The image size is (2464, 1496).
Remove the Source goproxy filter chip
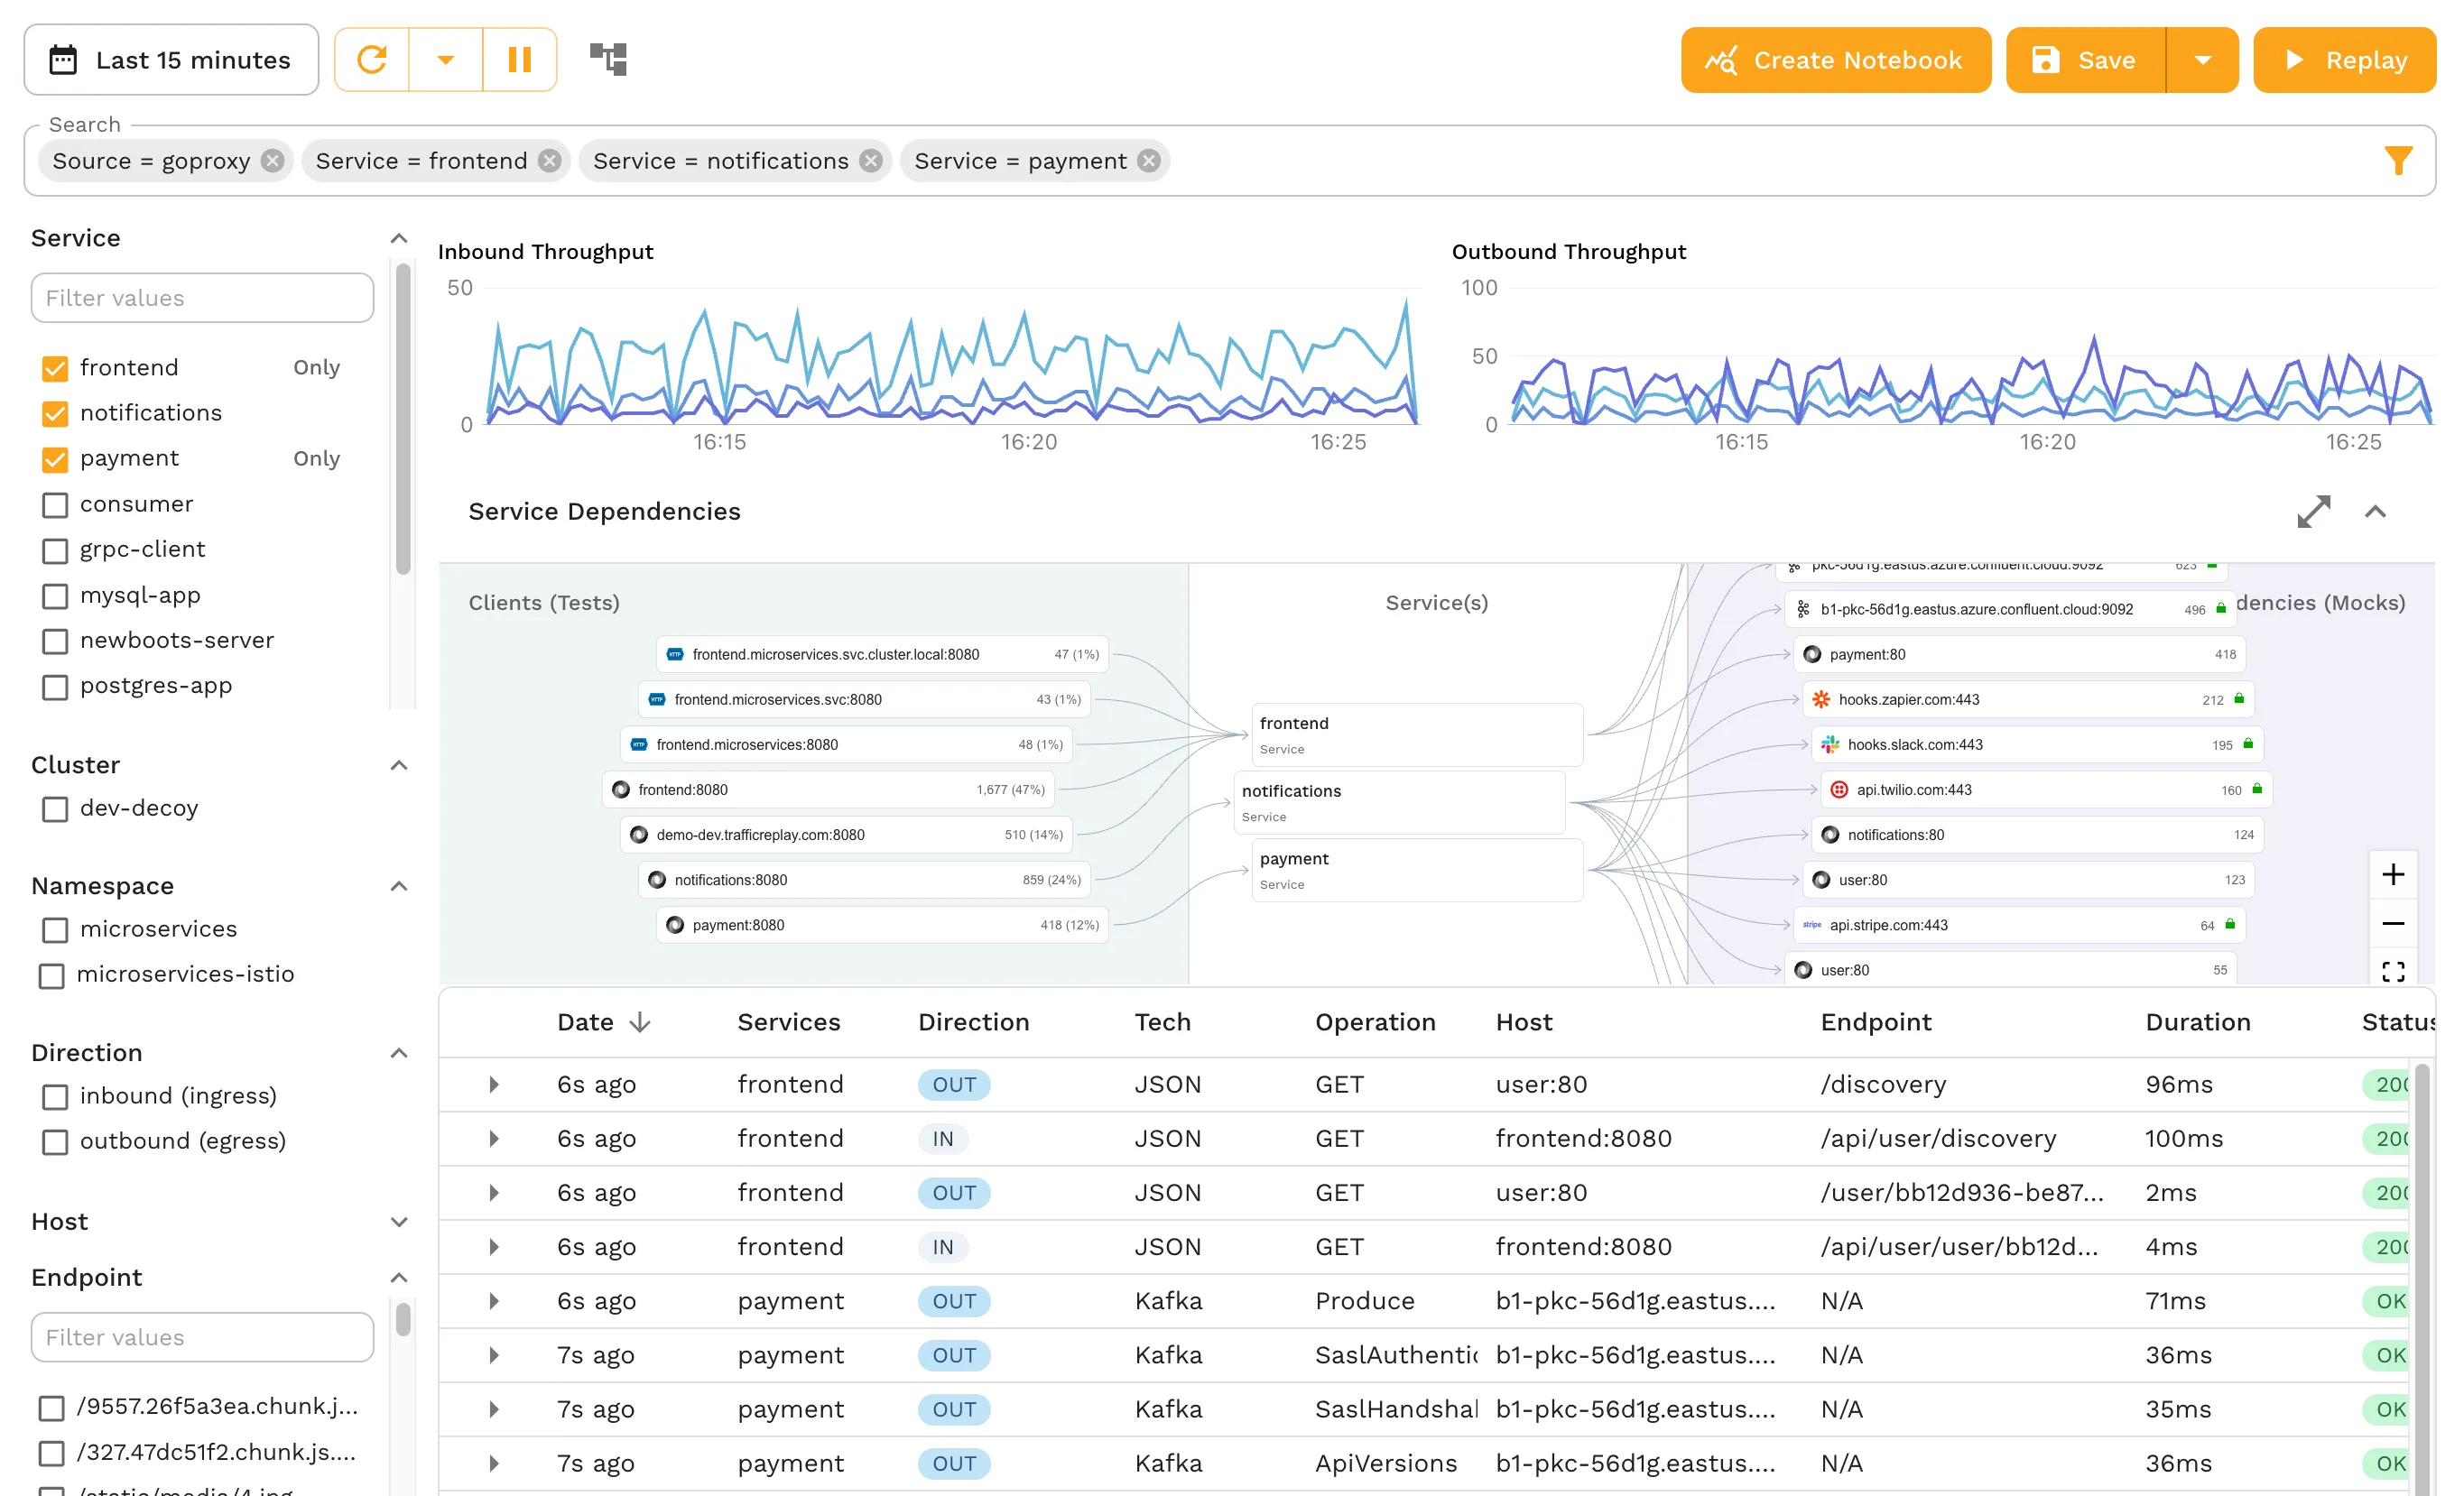[270, 160]
